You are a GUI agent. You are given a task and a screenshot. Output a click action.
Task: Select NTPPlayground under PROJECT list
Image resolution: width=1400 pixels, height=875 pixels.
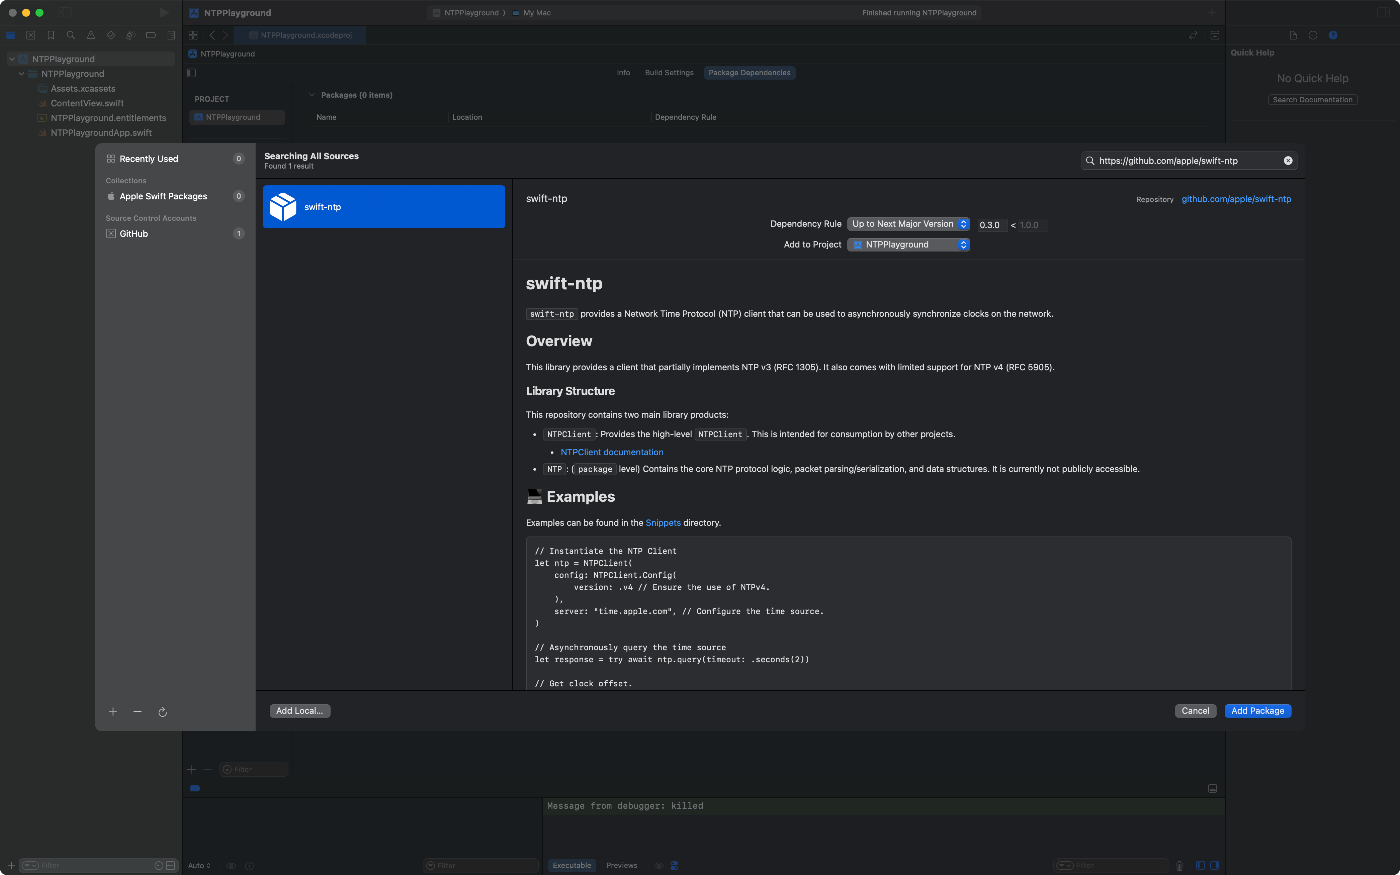pyautogui.click(x=237, y=117)
